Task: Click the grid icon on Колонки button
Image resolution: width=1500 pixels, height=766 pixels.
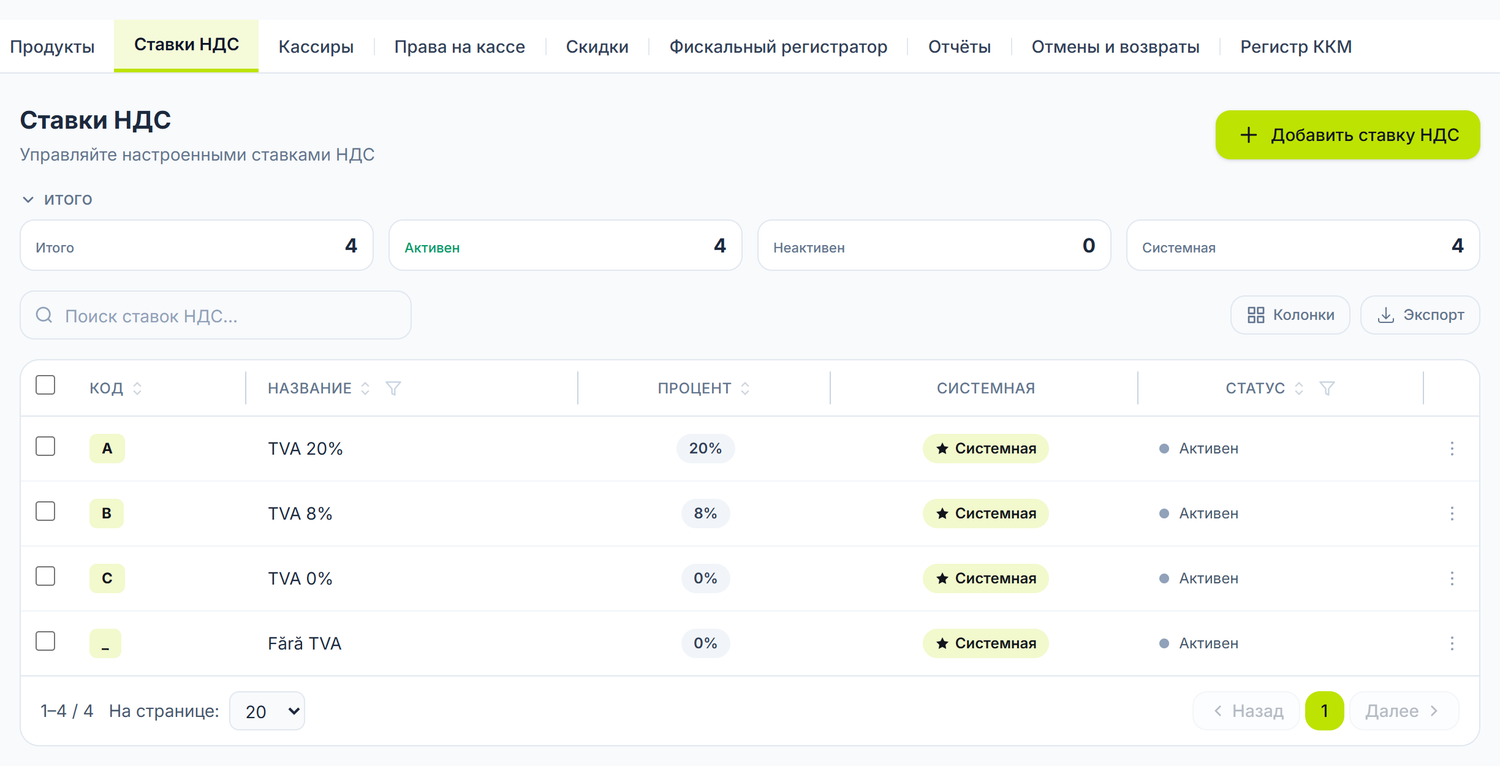Action: tap(1256, 315)
